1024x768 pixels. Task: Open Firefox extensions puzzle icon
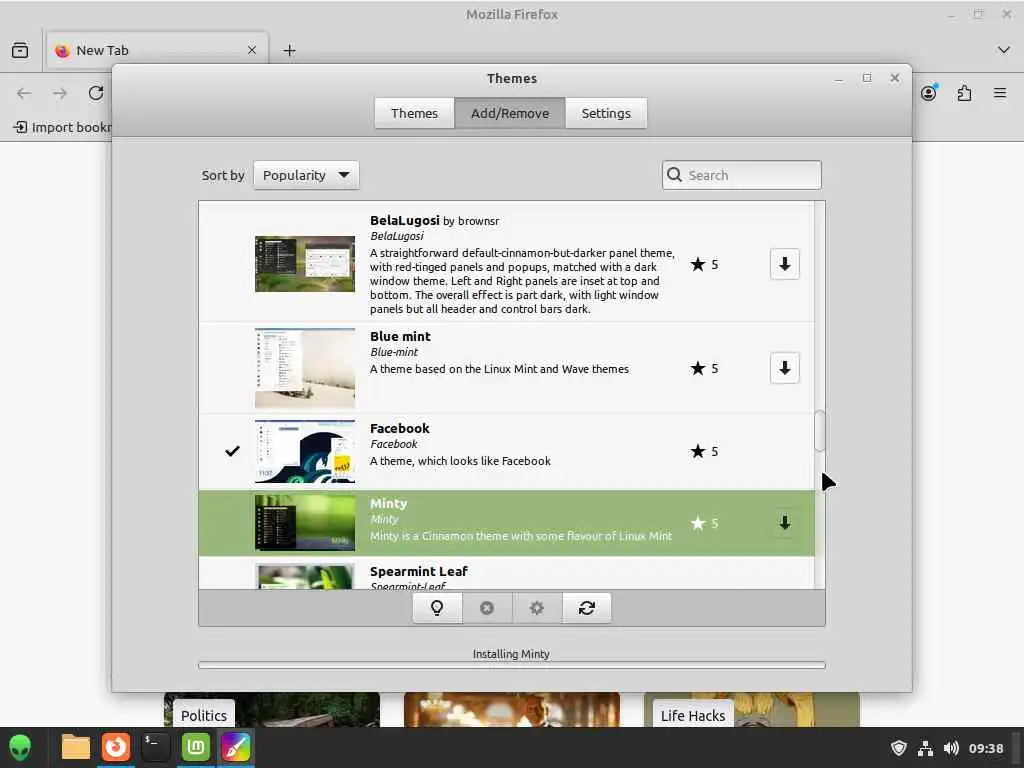[964, 93]
